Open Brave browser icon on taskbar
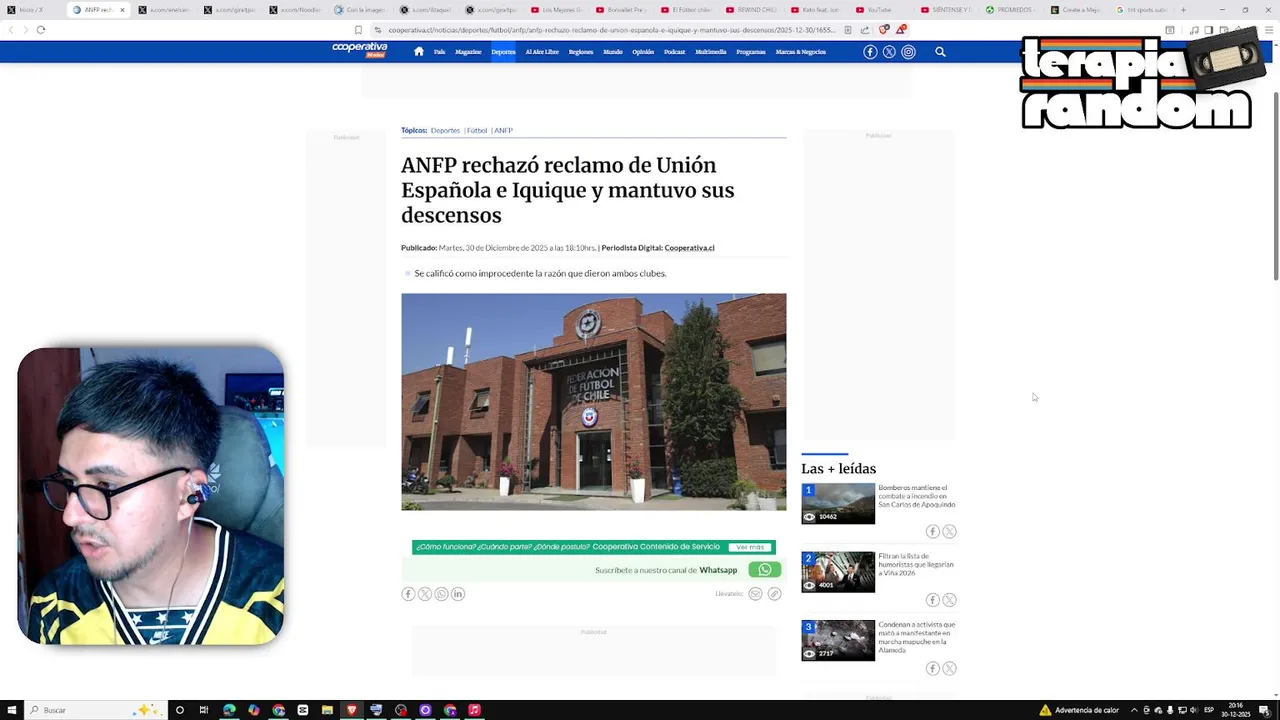This screenshot has width=1280, height=720. [x=352, y=710]
